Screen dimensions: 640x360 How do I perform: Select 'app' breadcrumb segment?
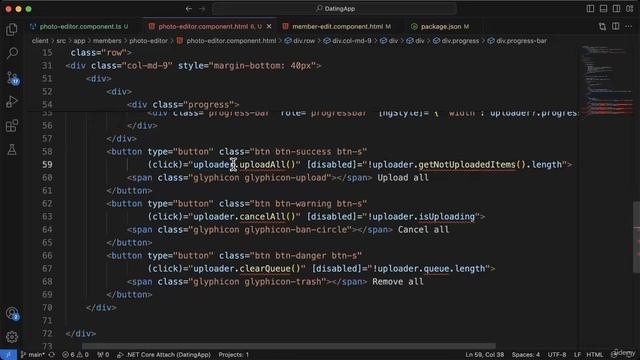click(x=79, y=41)
